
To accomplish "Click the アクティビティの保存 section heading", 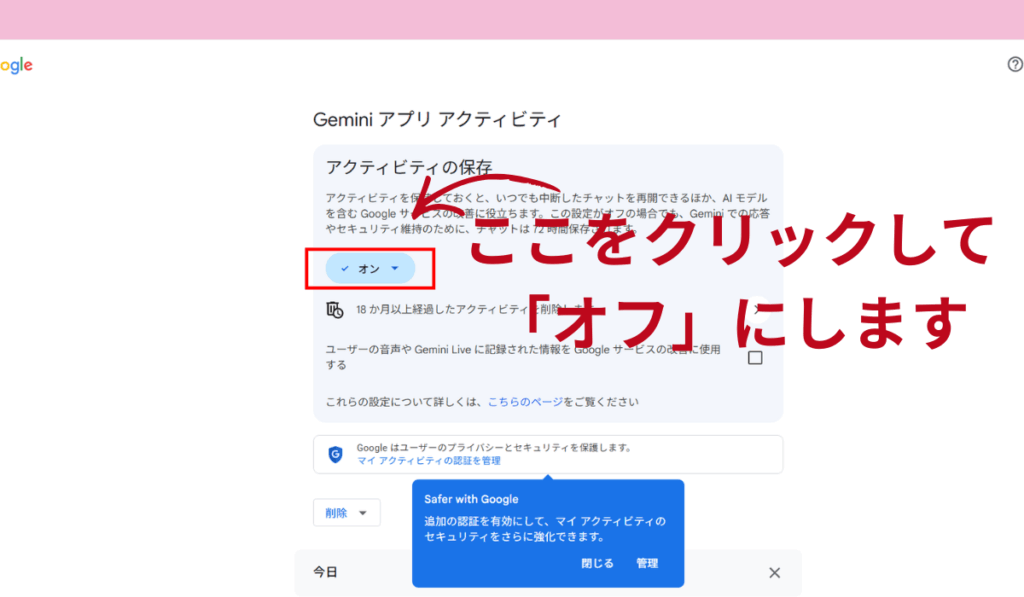I will (x=409, y=167).
